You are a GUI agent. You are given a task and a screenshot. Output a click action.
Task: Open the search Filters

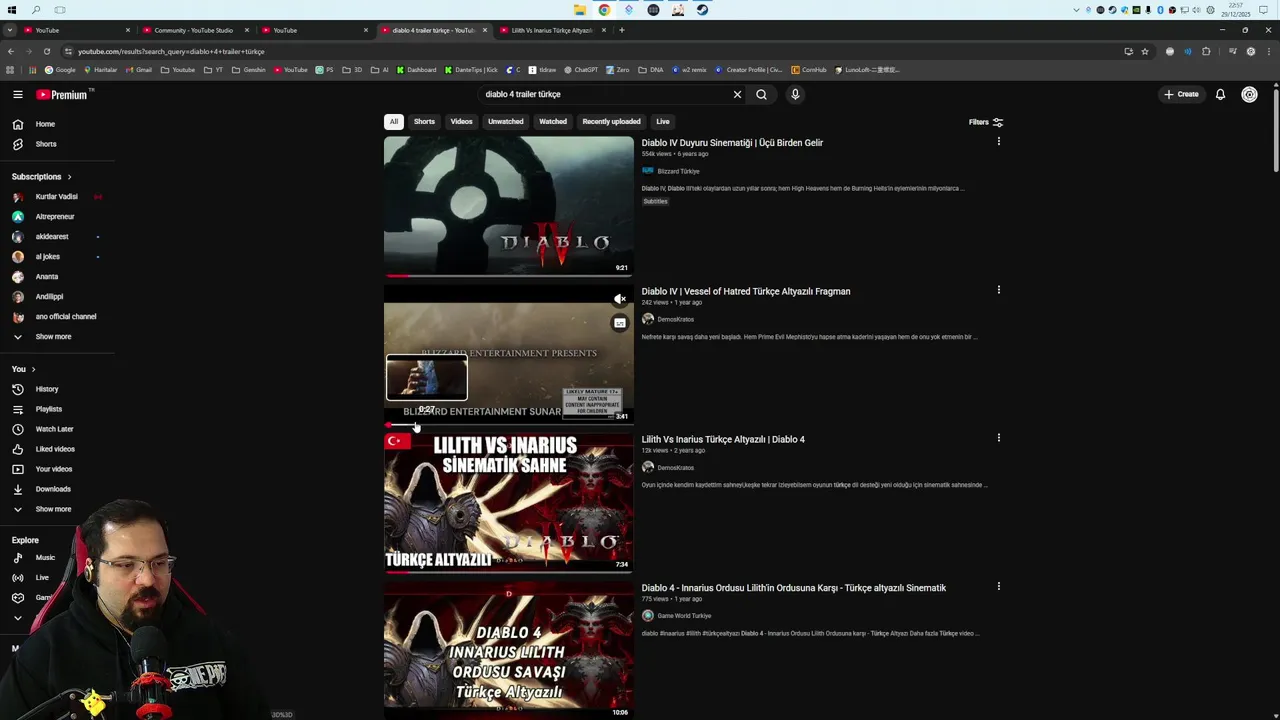point(985,122)
